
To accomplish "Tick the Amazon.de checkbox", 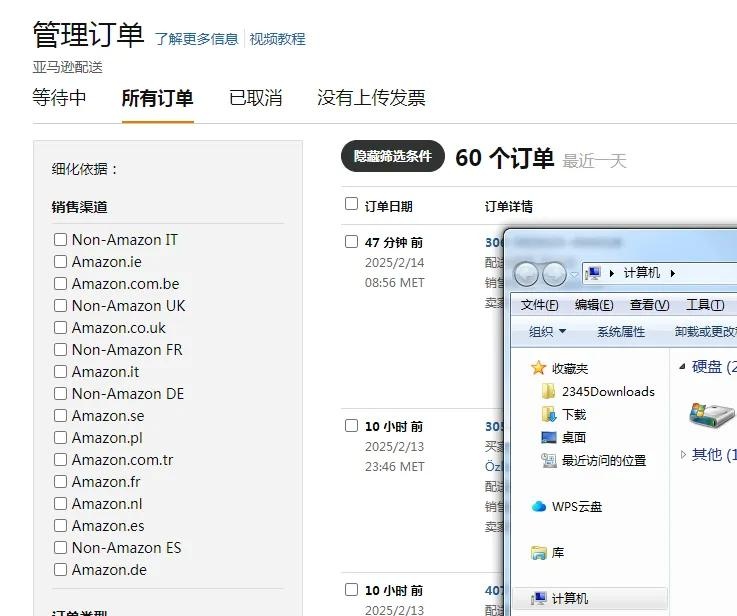I will (x=60, y=570).
